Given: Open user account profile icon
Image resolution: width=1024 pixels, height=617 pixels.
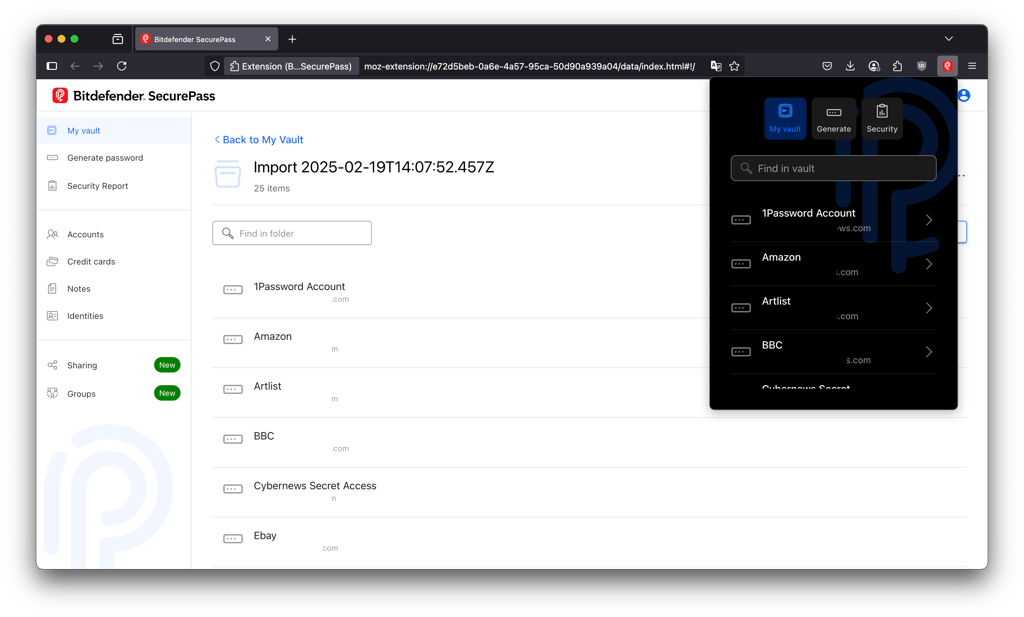Looking at the screenshot, I should 964,95.
